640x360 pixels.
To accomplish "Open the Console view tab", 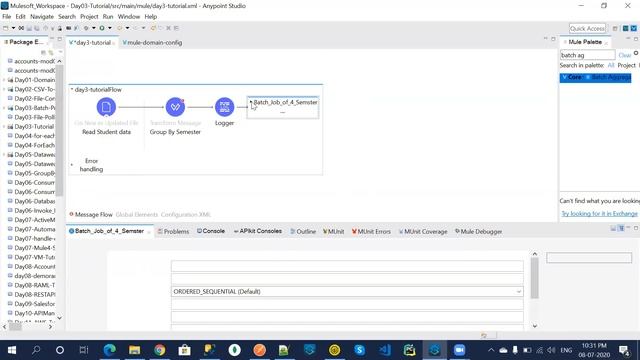I will coord(211,231).
